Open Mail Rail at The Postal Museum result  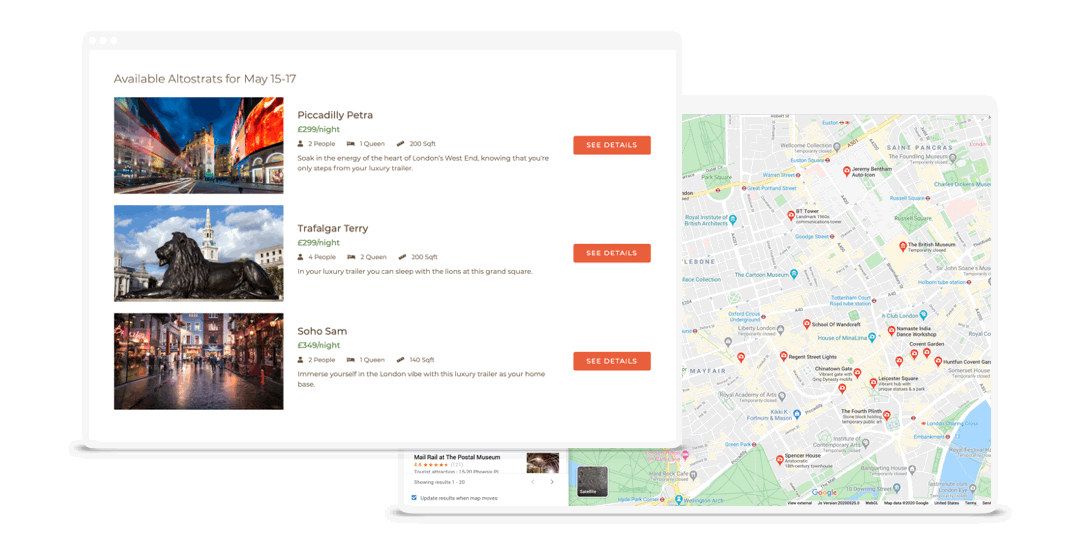(457, 457)
